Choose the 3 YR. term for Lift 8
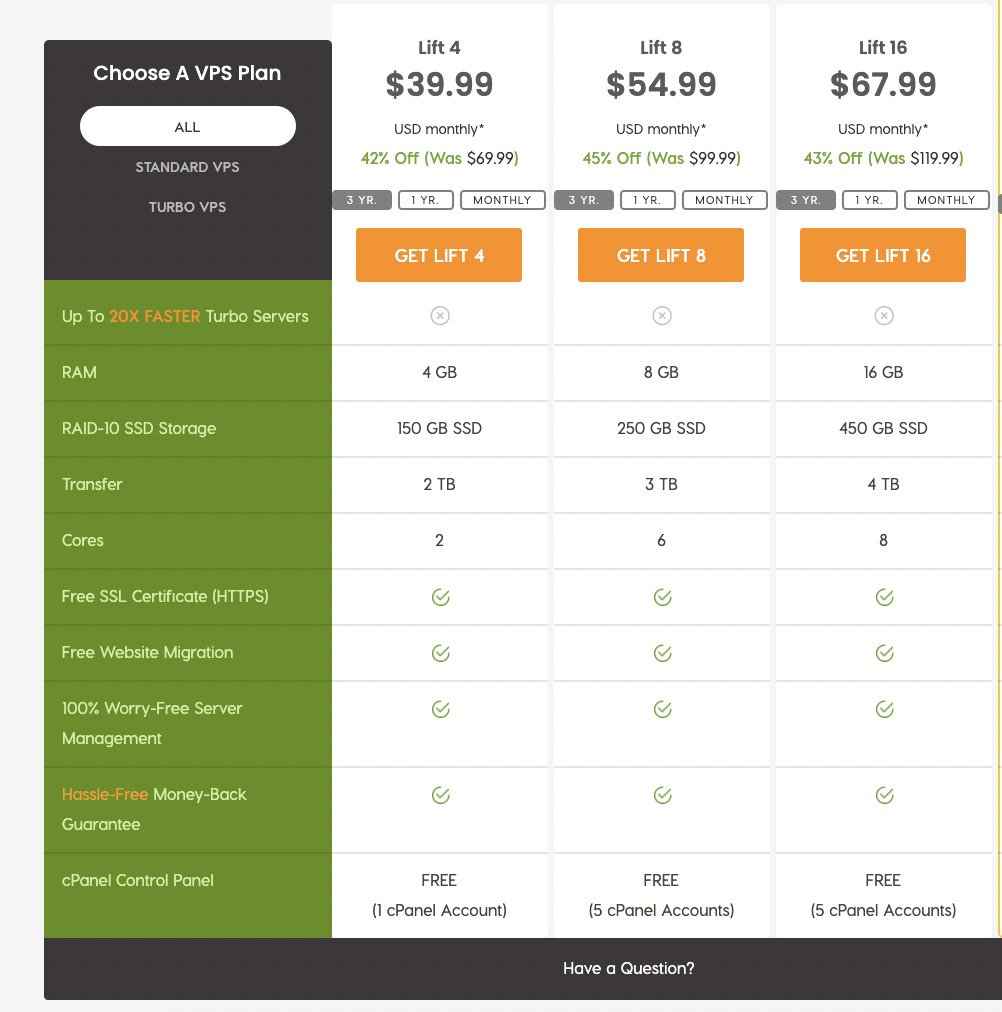This screenshot has width=1002, height=1012. pyautogui.click(x=584, y=200)
